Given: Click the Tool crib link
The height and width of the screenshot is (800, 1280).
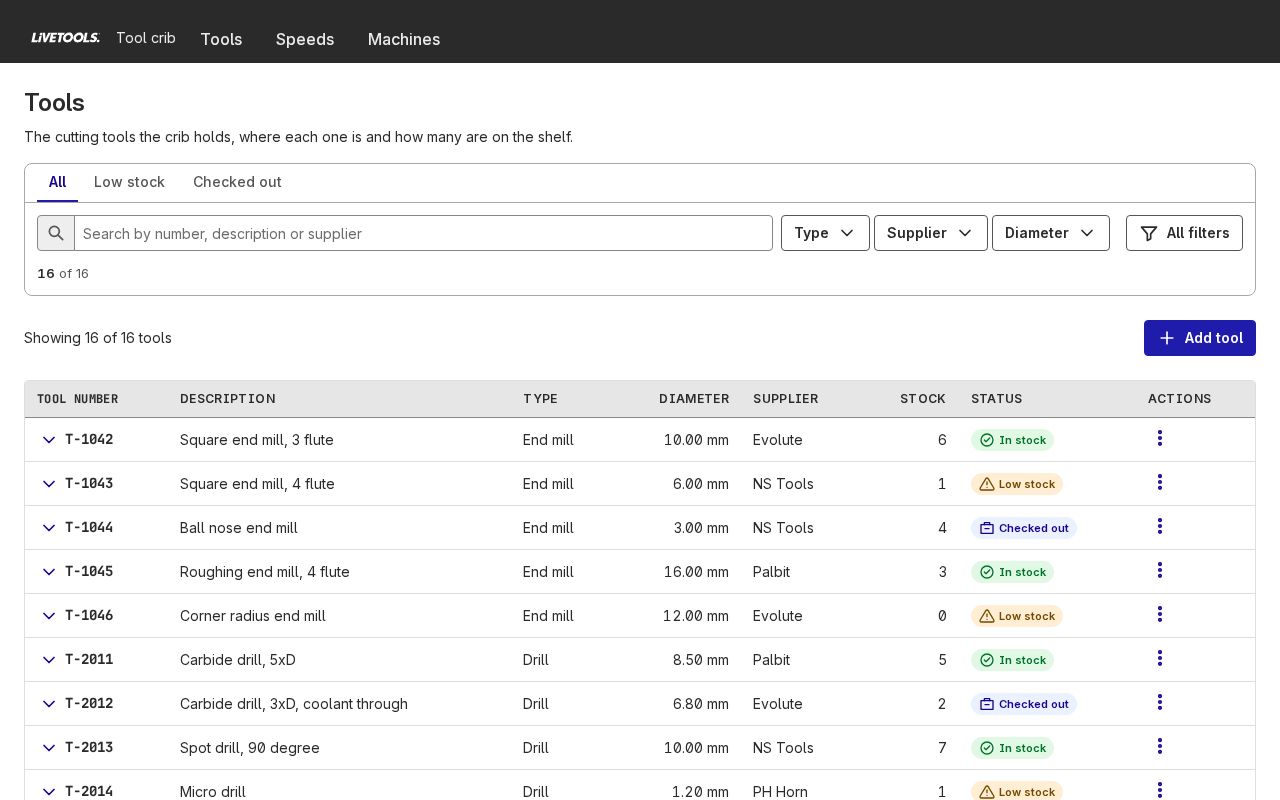Looking at the screenshot, I should coord(146,38).
